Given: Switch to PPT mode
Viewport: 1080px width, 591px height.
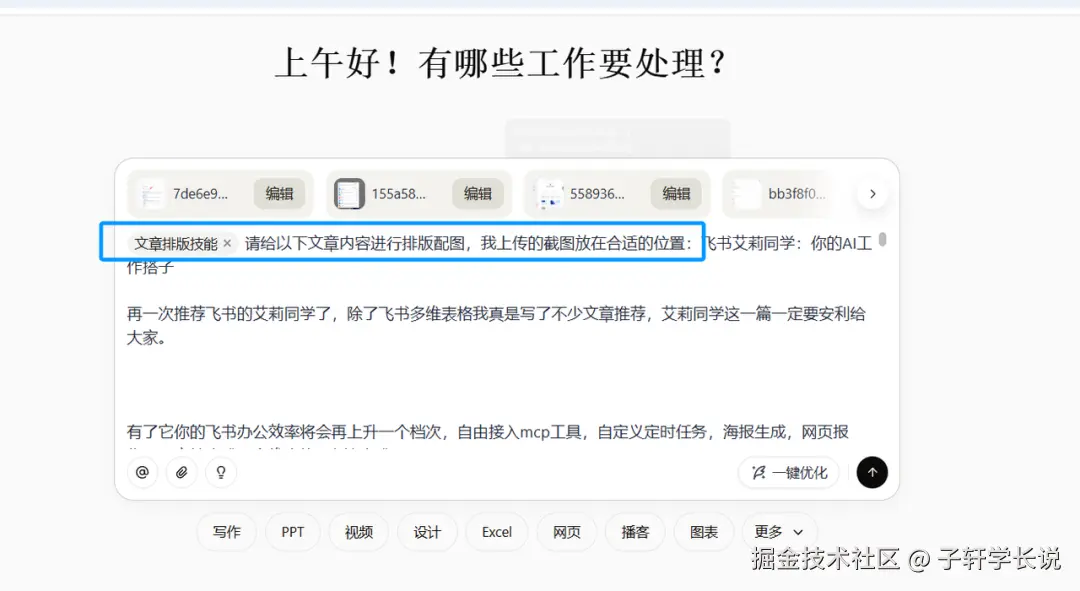Looking at the screenshot, I should tap(292, 532).
